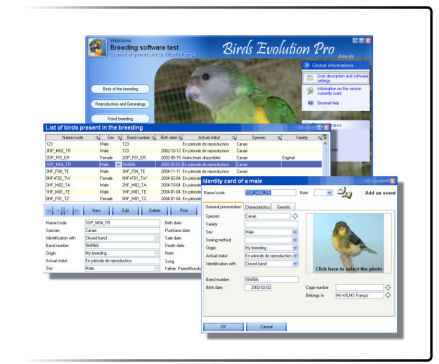439x364 pixels.
Task: Open General help icon
Action: coord(310,103)
